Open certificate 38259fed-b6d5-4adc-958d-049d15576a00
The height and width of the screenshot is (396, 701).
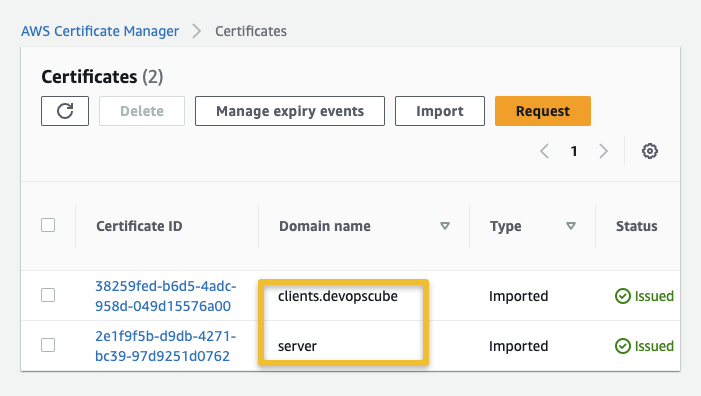pyautogui.click(x=165, y=296)
